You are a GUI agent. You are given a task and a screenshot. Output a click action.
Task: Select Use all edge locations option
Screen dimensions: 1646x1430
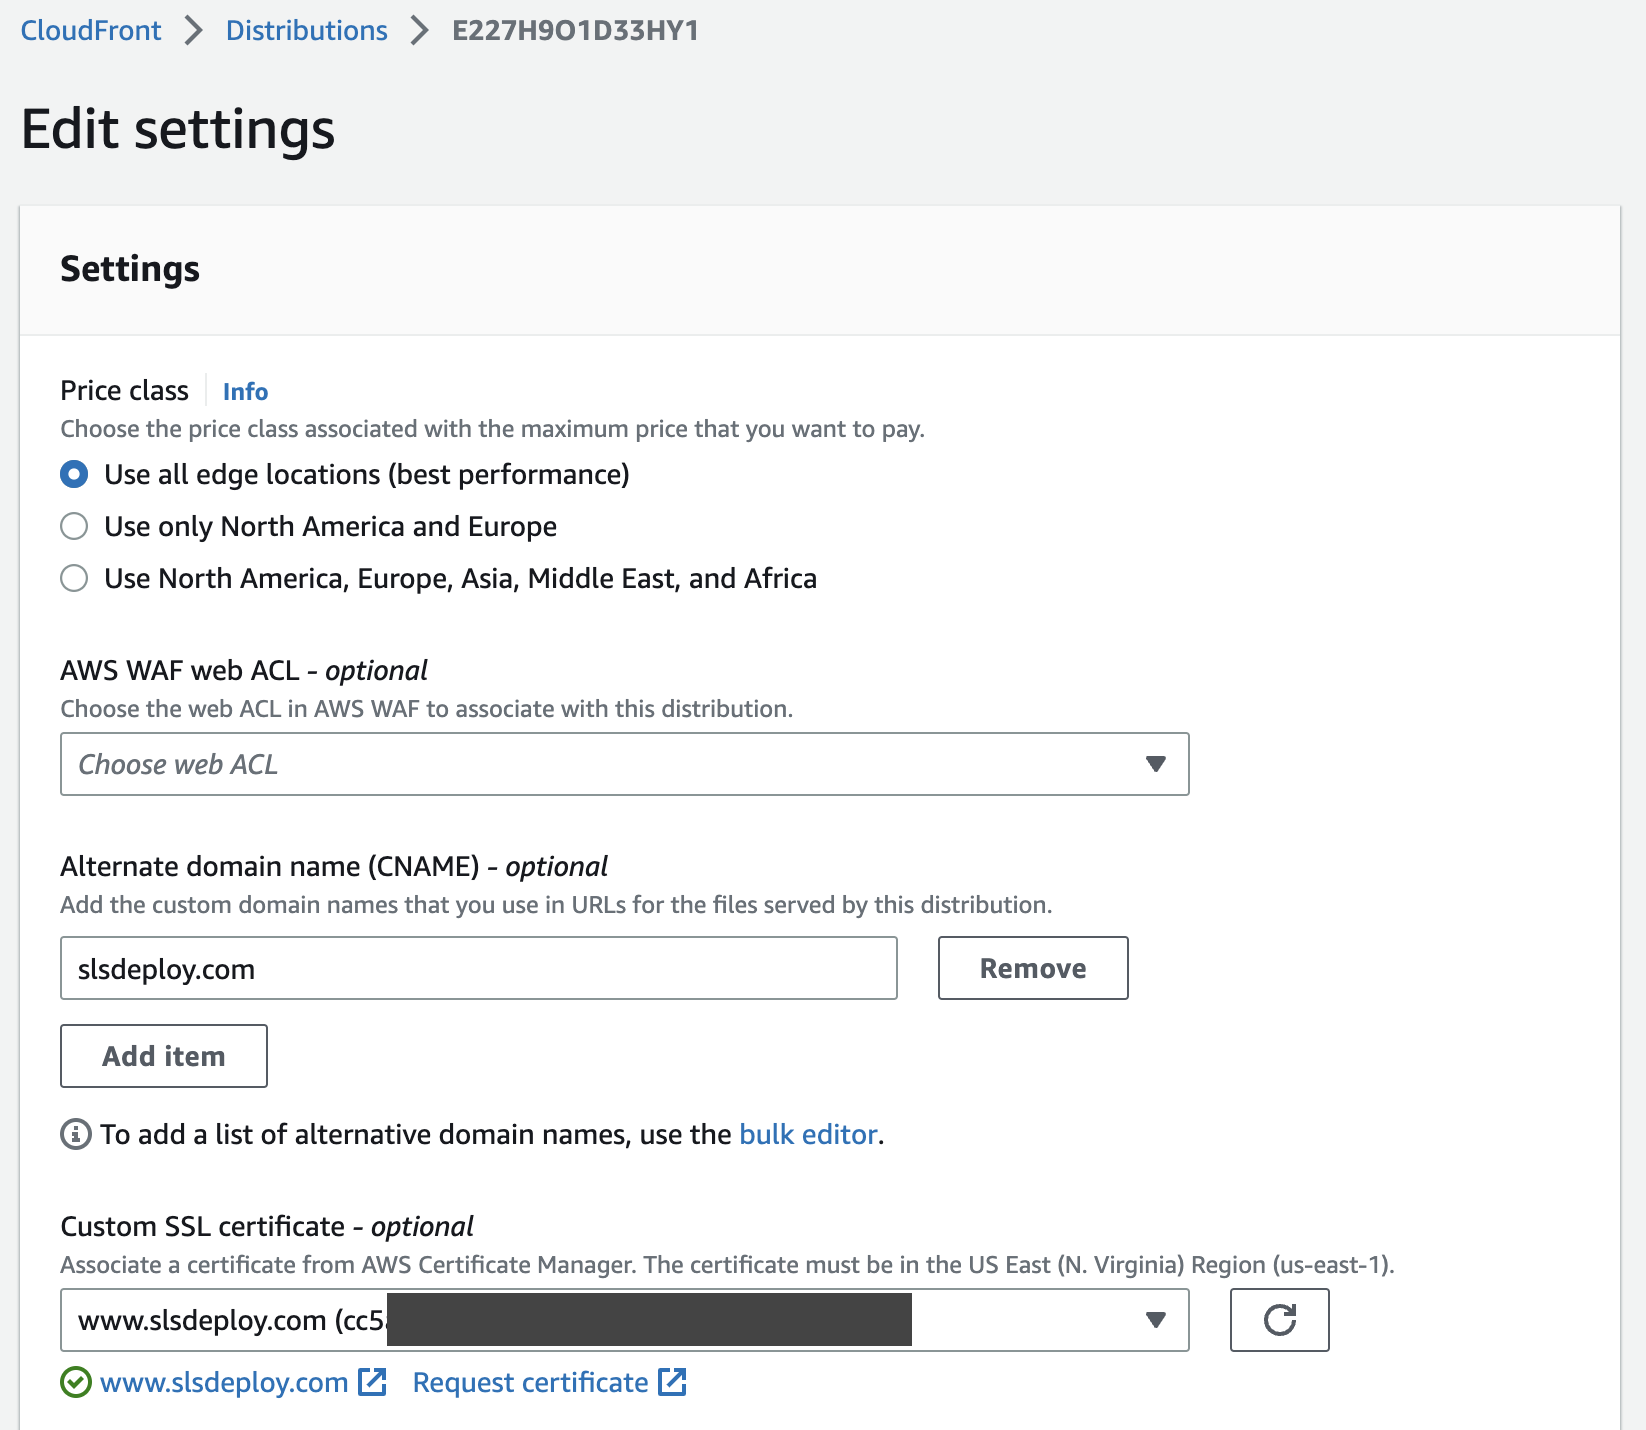coord(74,474)
